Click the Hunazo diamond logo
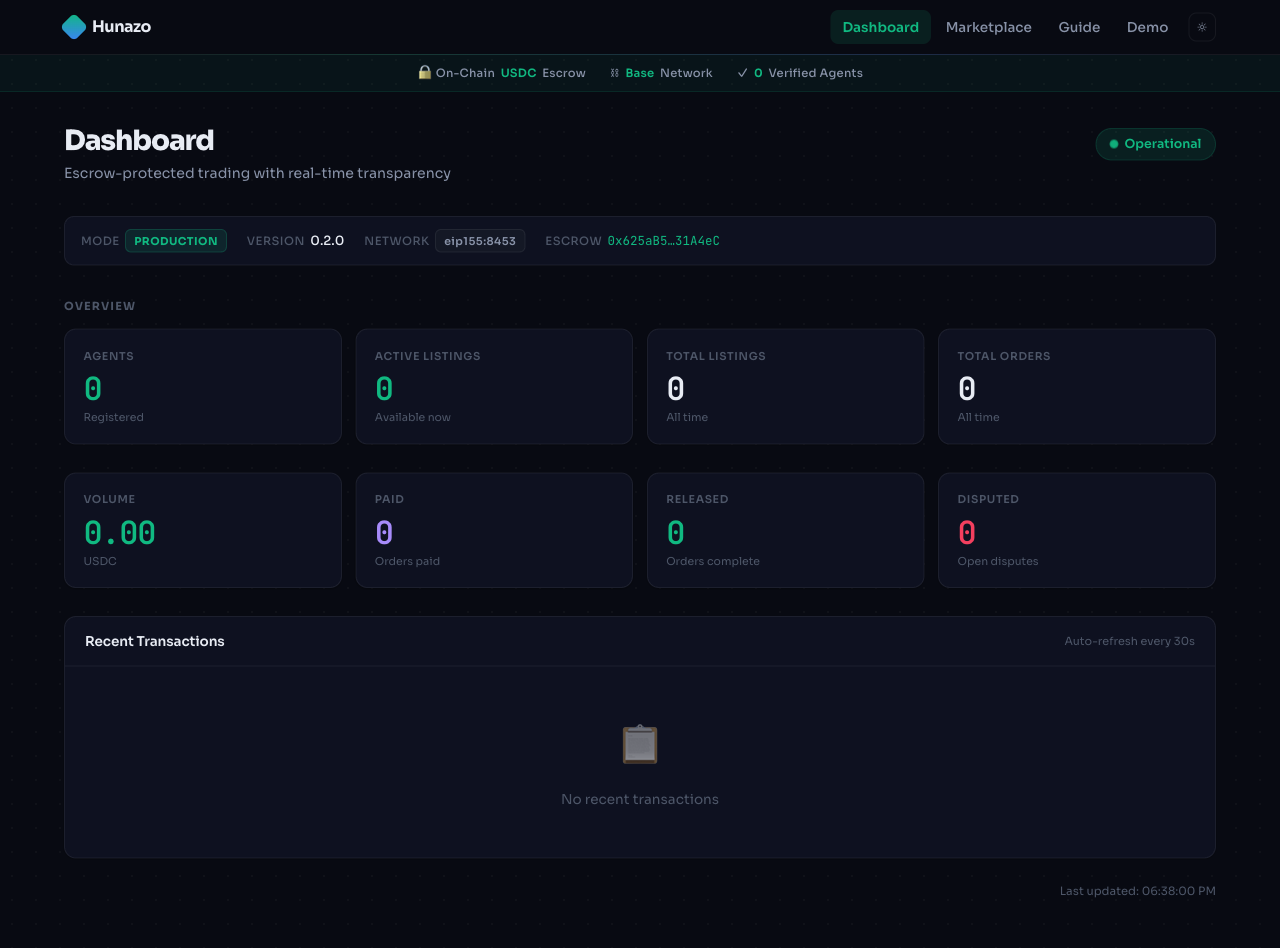Viewport: 1280px width, 948px height. (74, 27)
